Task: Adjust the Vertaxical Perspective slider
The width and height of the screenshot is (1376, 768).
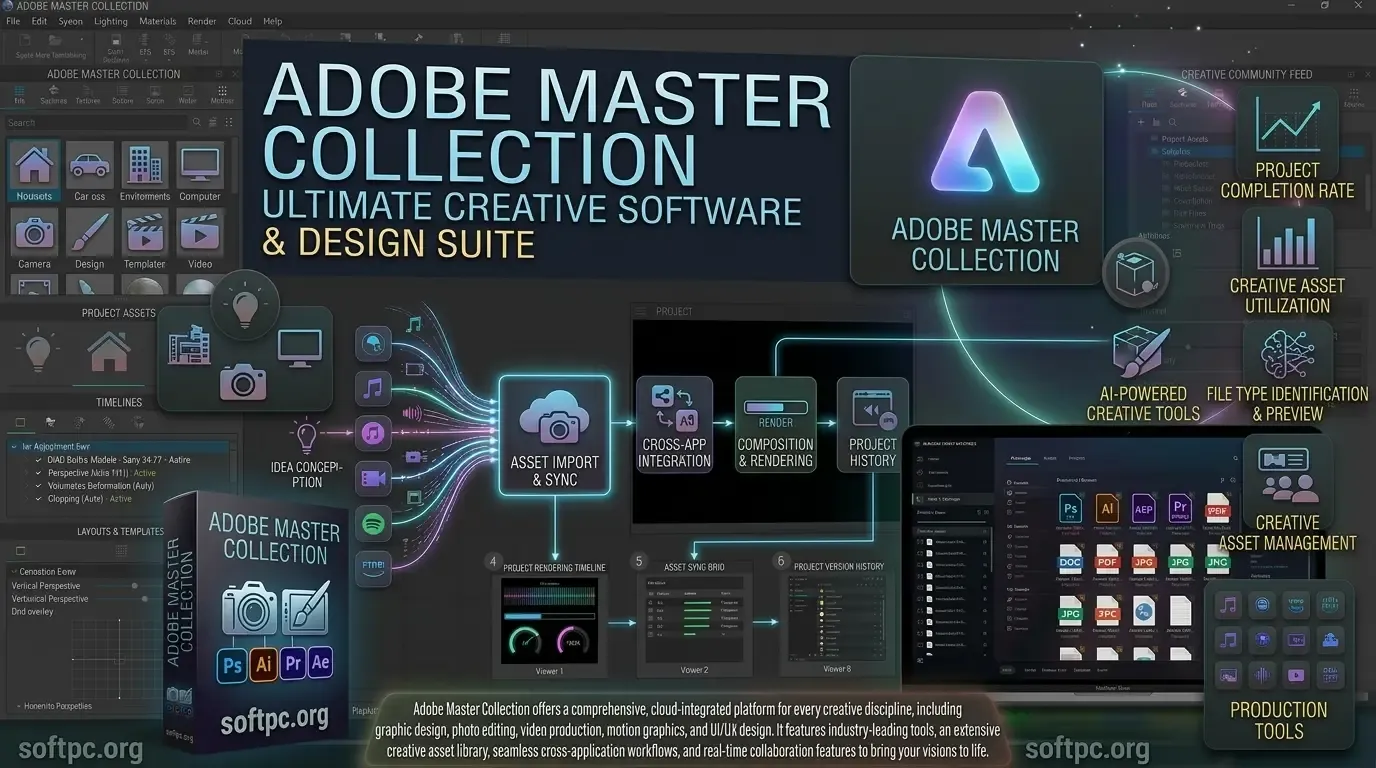Action: click(x=147, y=599)
